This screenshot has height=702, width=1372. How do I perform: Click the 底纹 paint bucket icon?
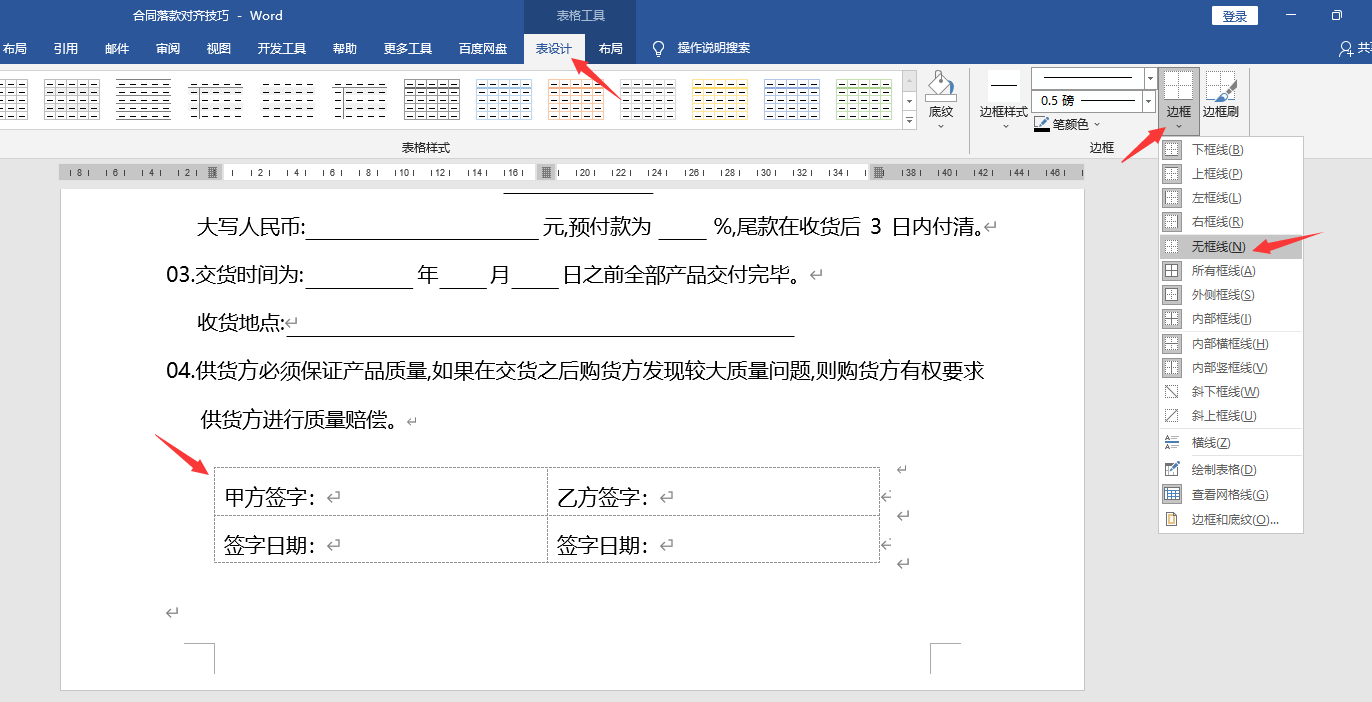(x=941, y=87)
